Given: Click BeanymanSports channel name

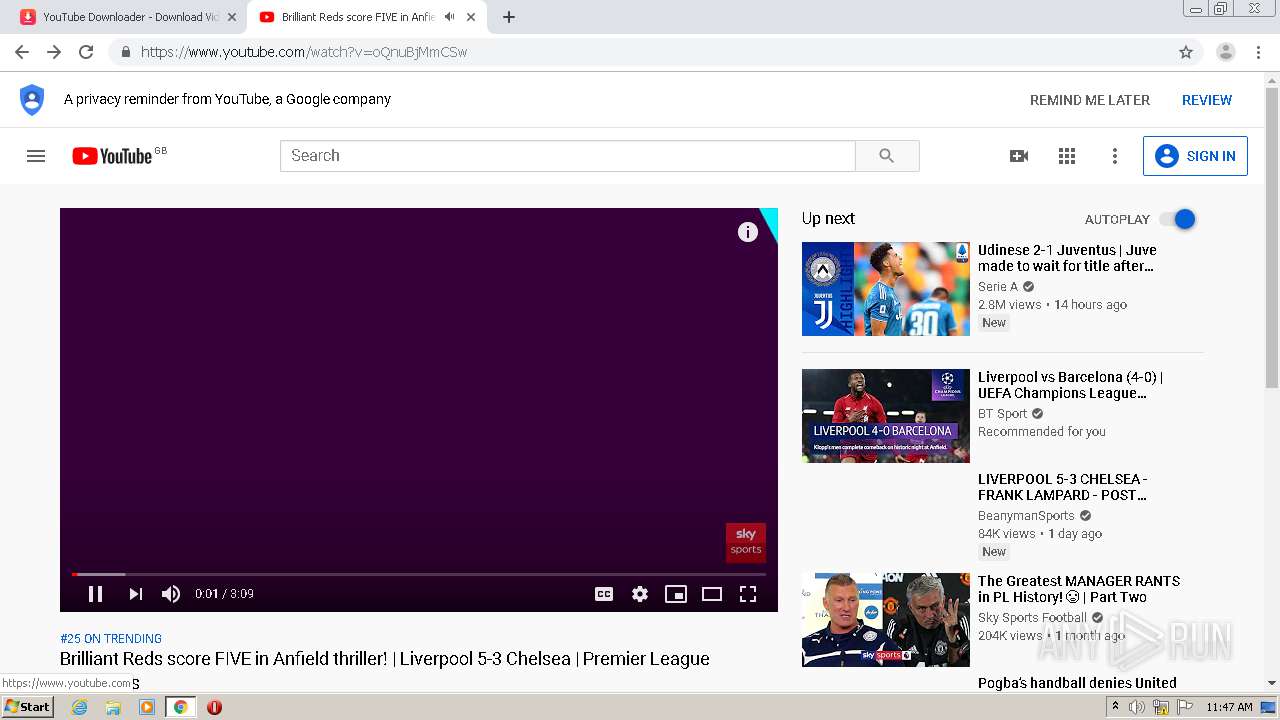Looking at the screenshot, I should point(1026,516).
